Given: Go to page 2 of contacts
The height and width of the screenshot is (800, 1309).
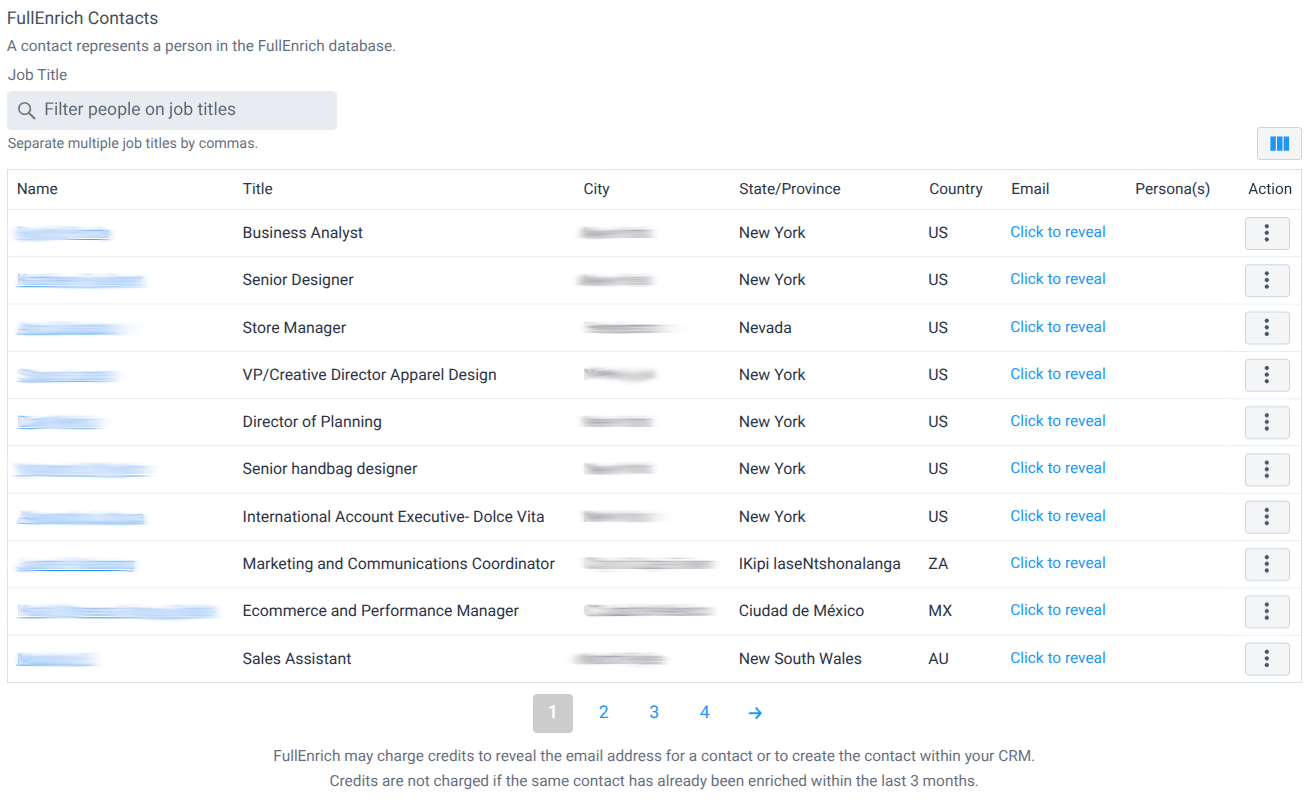Looking at the screenshot, I should [603, 712].
